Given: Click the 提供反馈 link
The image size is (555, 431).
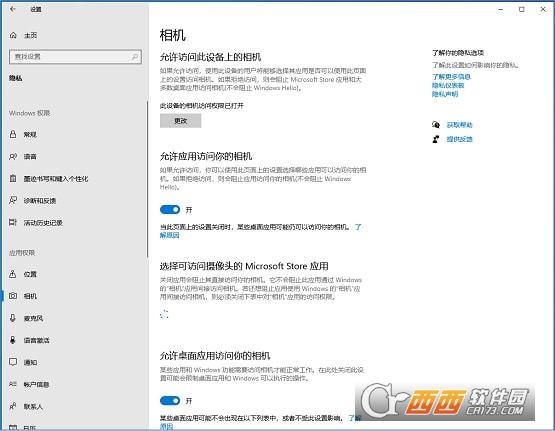Looking at the screenshot, I should pos(459,139).
